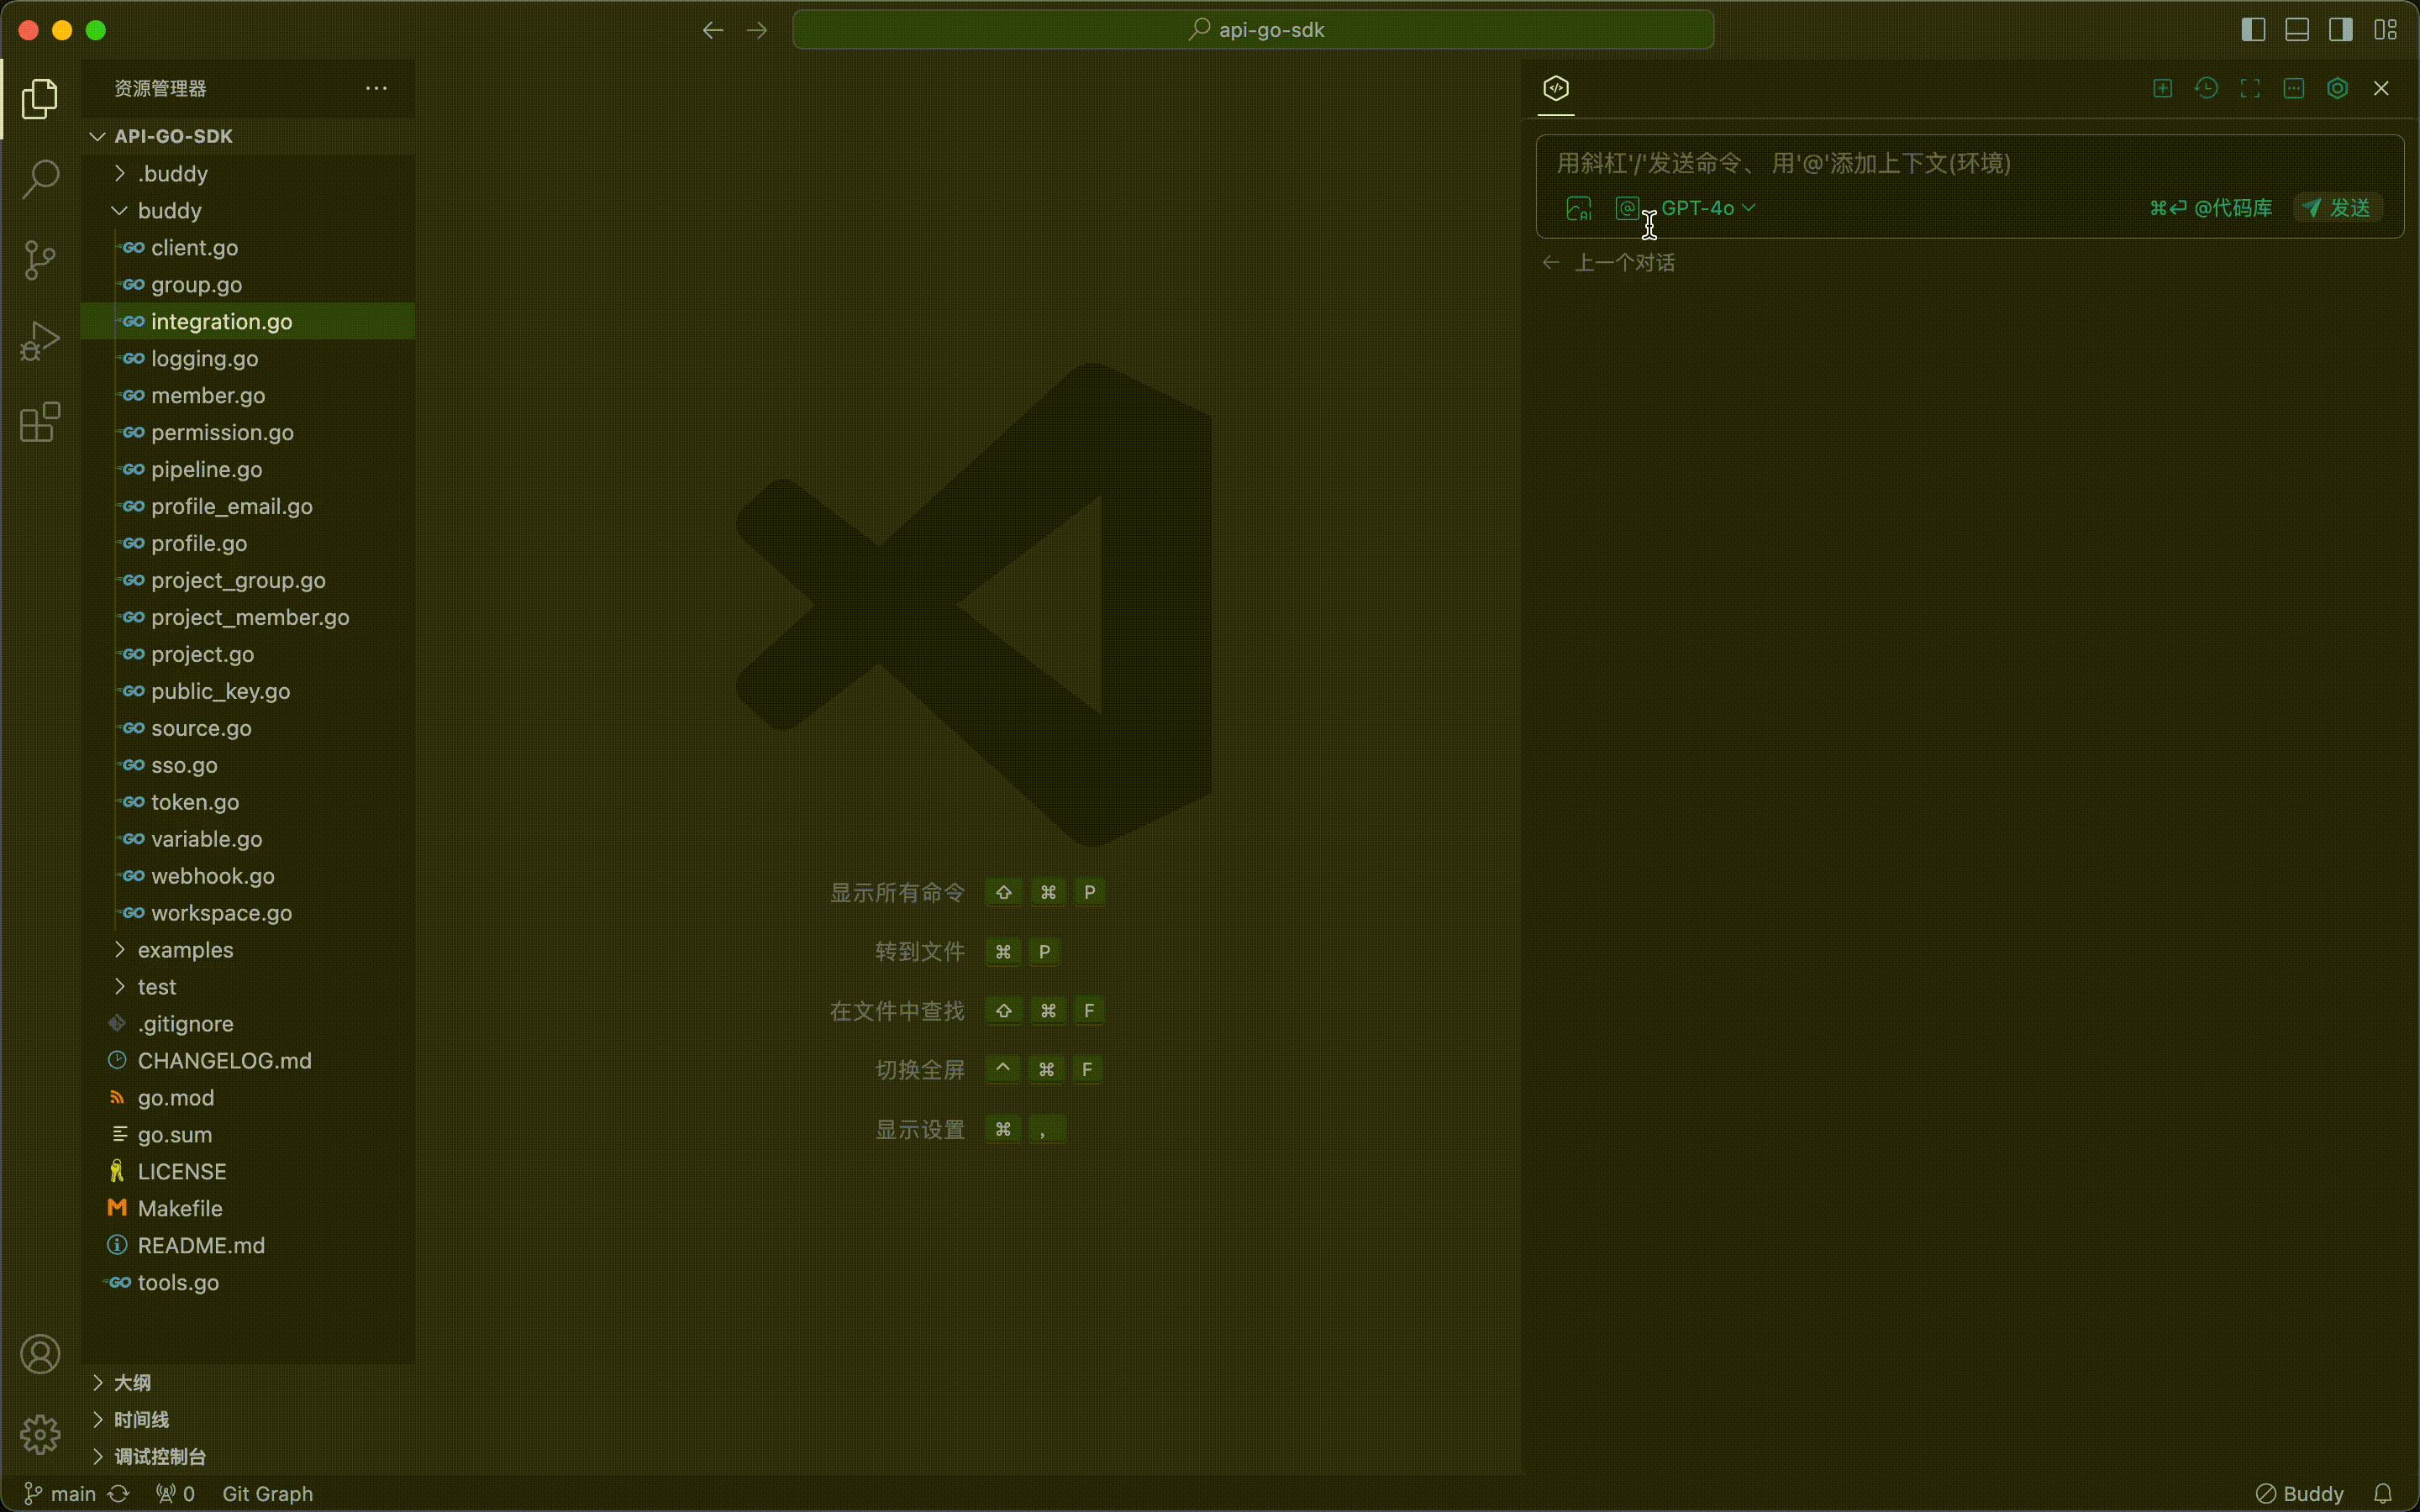Open the Buddy chat history
This screenshot has height=1512, width=2420.
pyautogui.click(x=2206, y=88)
